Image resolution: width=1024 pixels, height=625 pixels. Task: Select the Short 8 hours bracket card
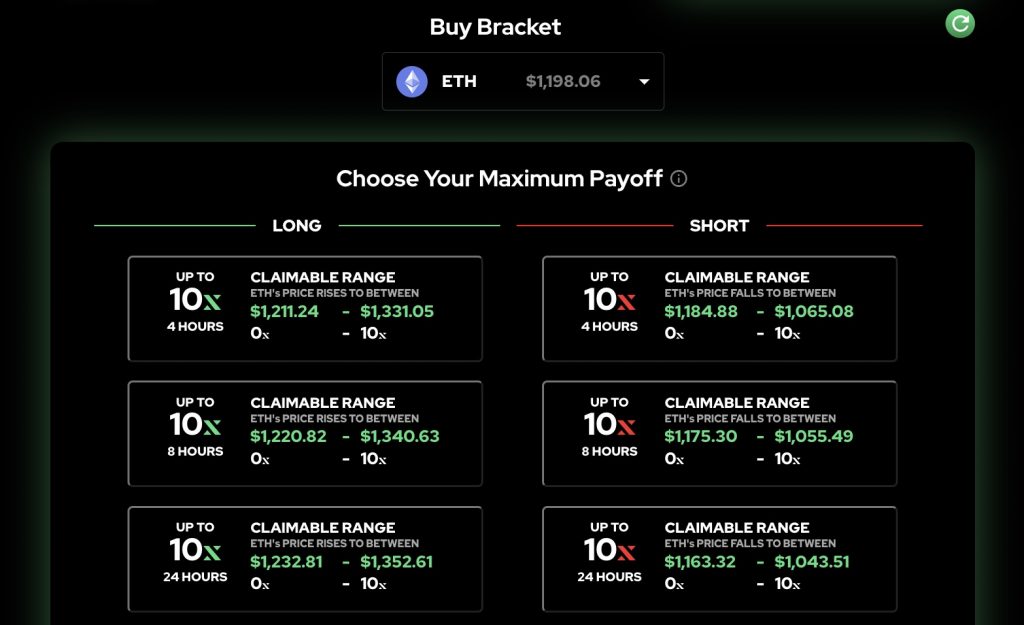pos(720,434)
